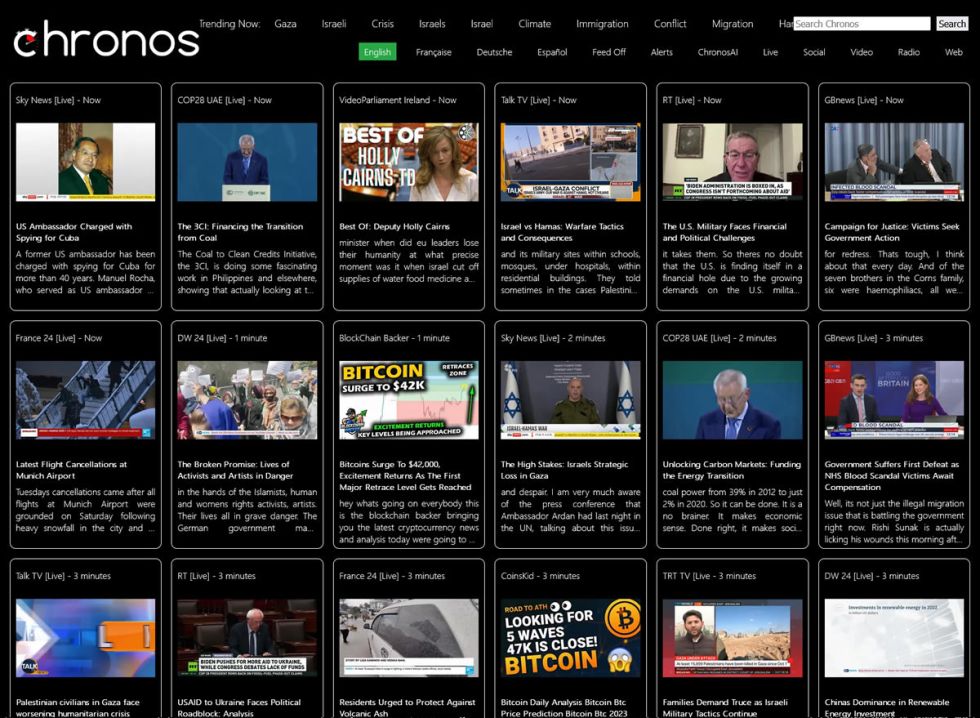Click source label 'VideoParliament Ireland - Now'
Image resolution: width=980 pixels, height=718 pixels.
pos(398,100)
